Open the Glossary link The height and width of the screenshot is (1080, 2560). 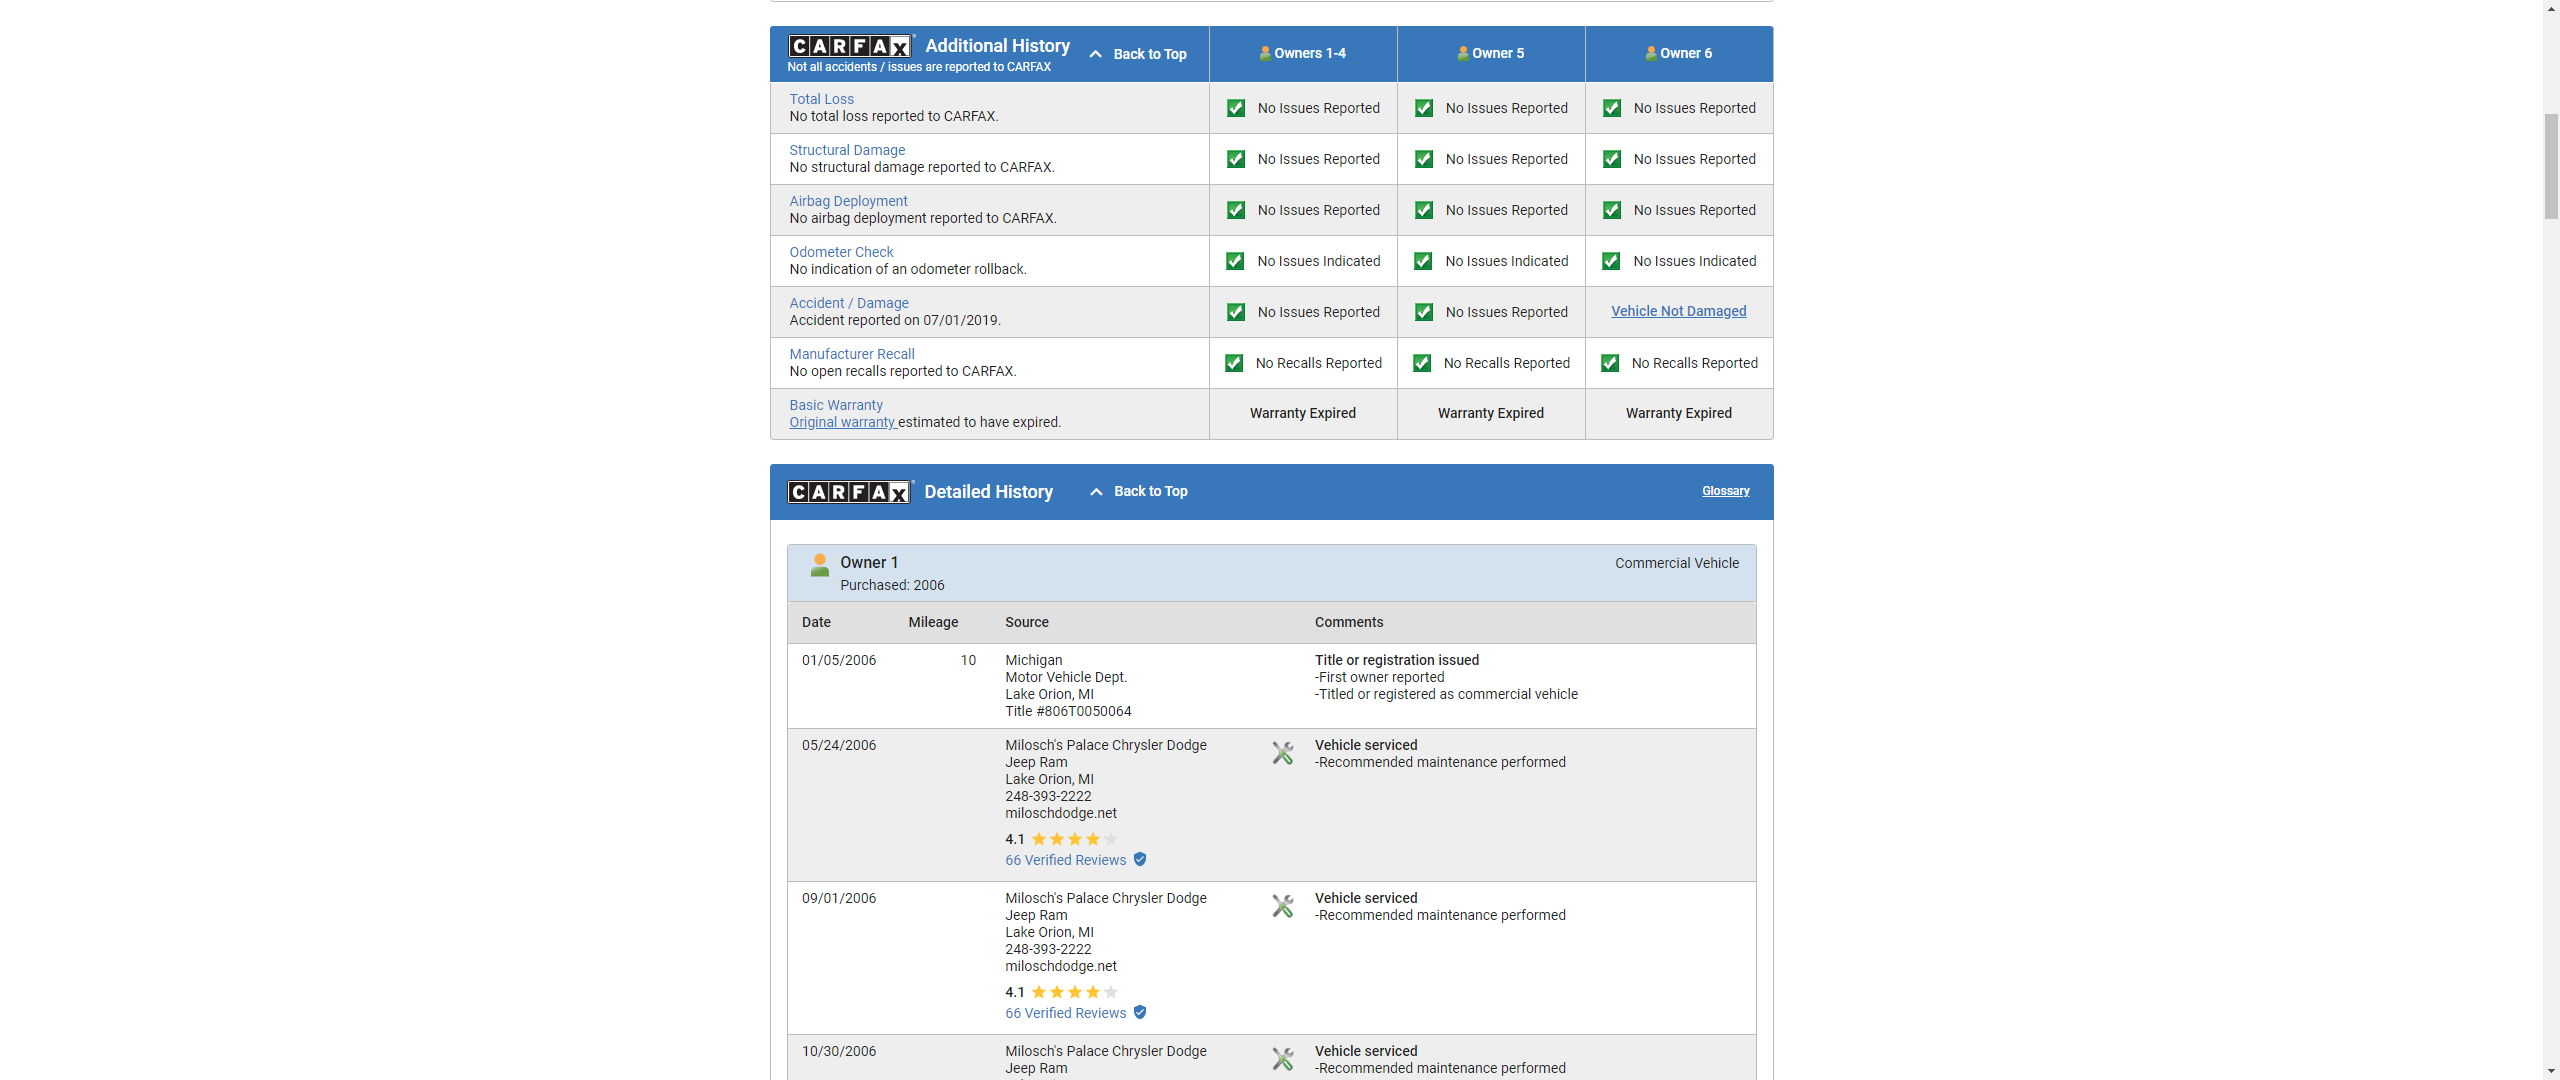[1726, 491]
